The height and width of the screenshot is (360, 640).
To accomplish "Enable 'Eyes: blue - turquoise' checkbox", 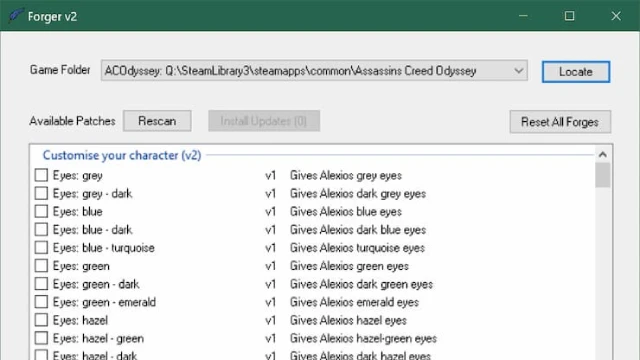I will click(41, 247).
